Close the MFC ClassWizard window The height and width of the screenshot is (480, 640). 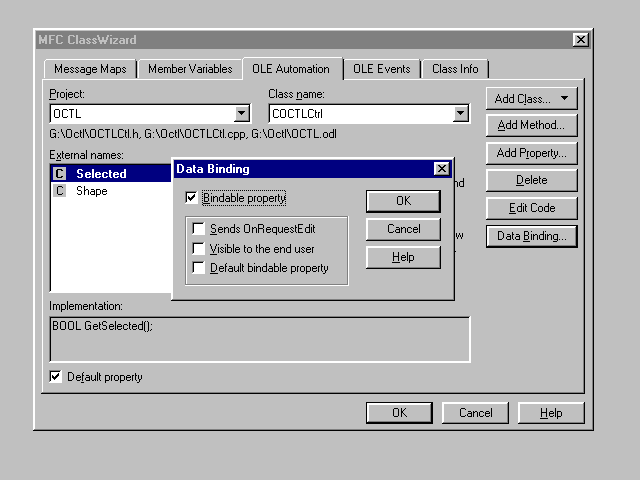point(580,40)
